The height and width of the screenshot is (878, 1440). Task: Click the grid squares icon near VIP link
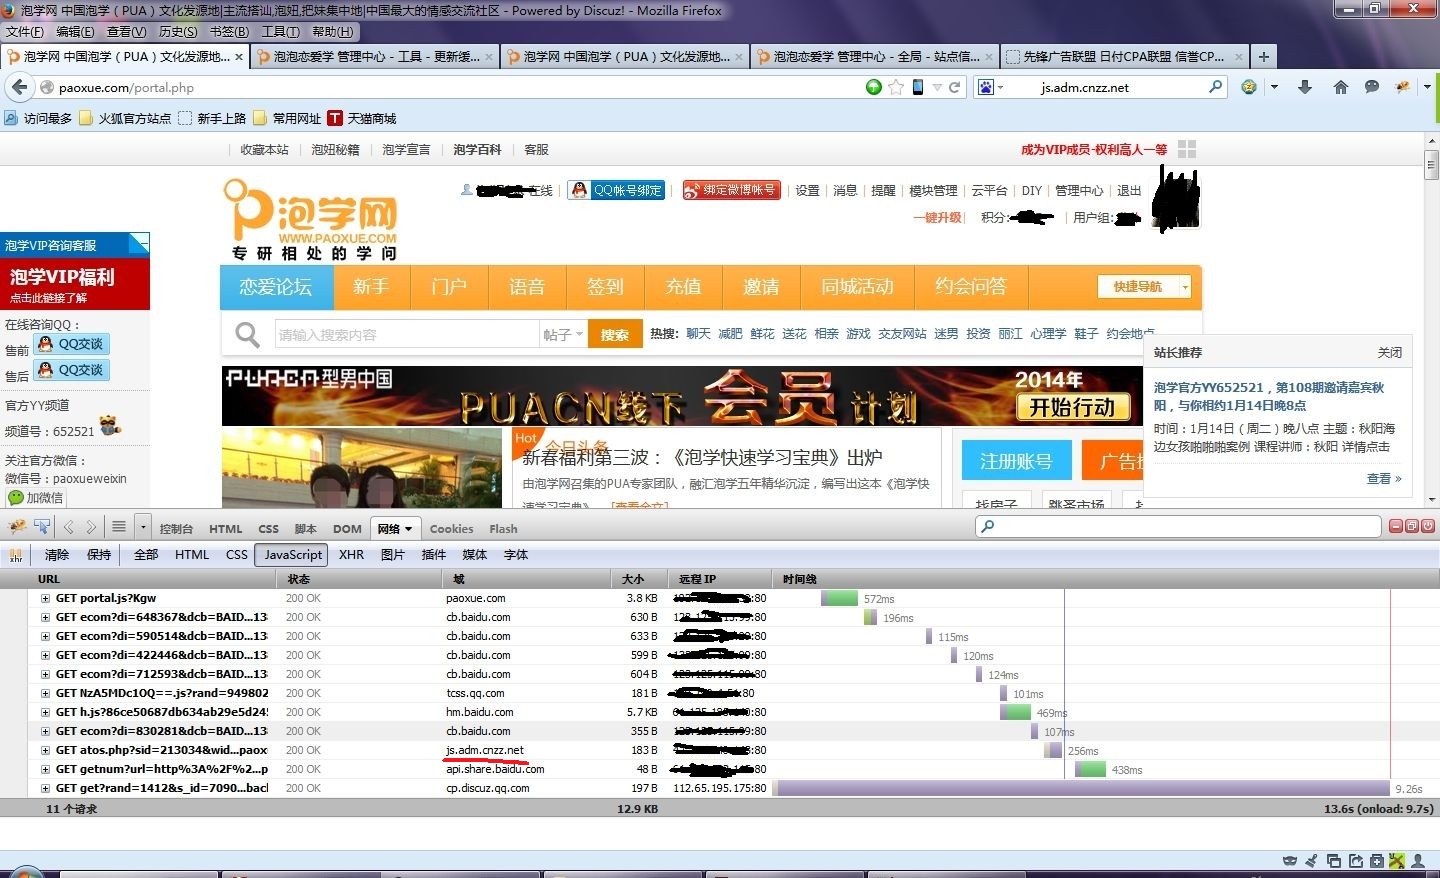click(1187, 149)
